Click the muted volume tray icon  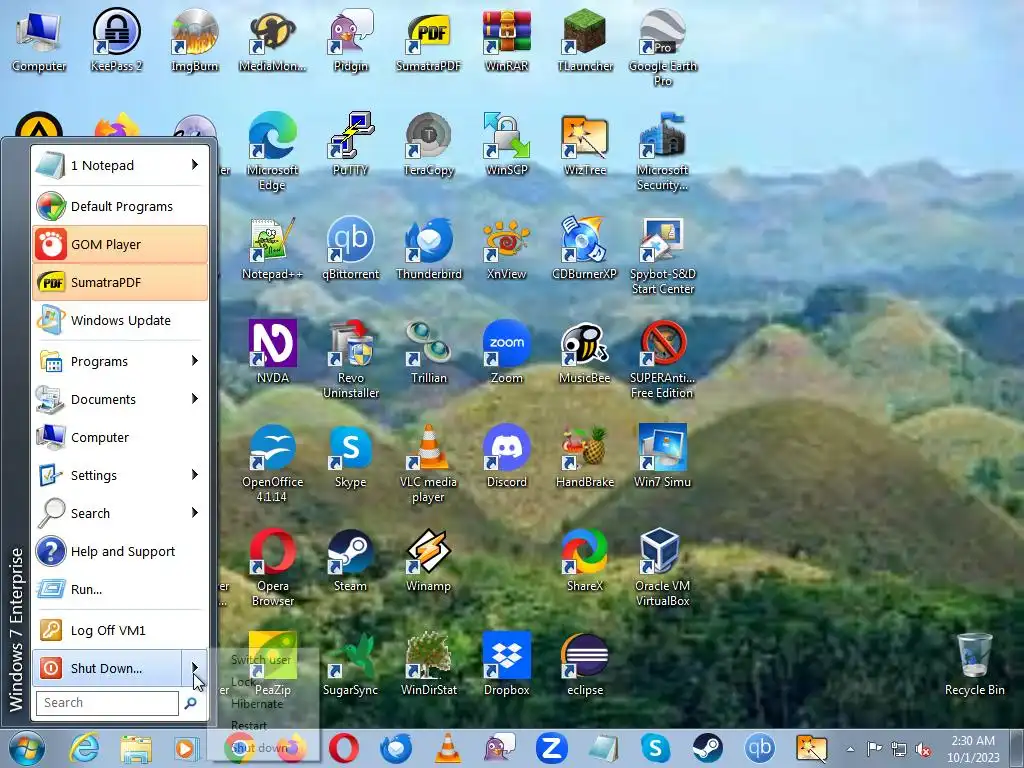923,749
